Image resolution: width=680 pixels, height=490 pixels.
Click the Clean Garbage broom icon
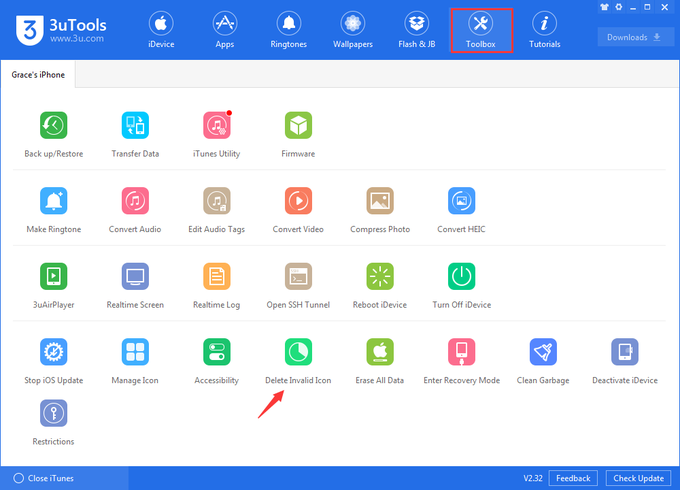pos(543,352)
